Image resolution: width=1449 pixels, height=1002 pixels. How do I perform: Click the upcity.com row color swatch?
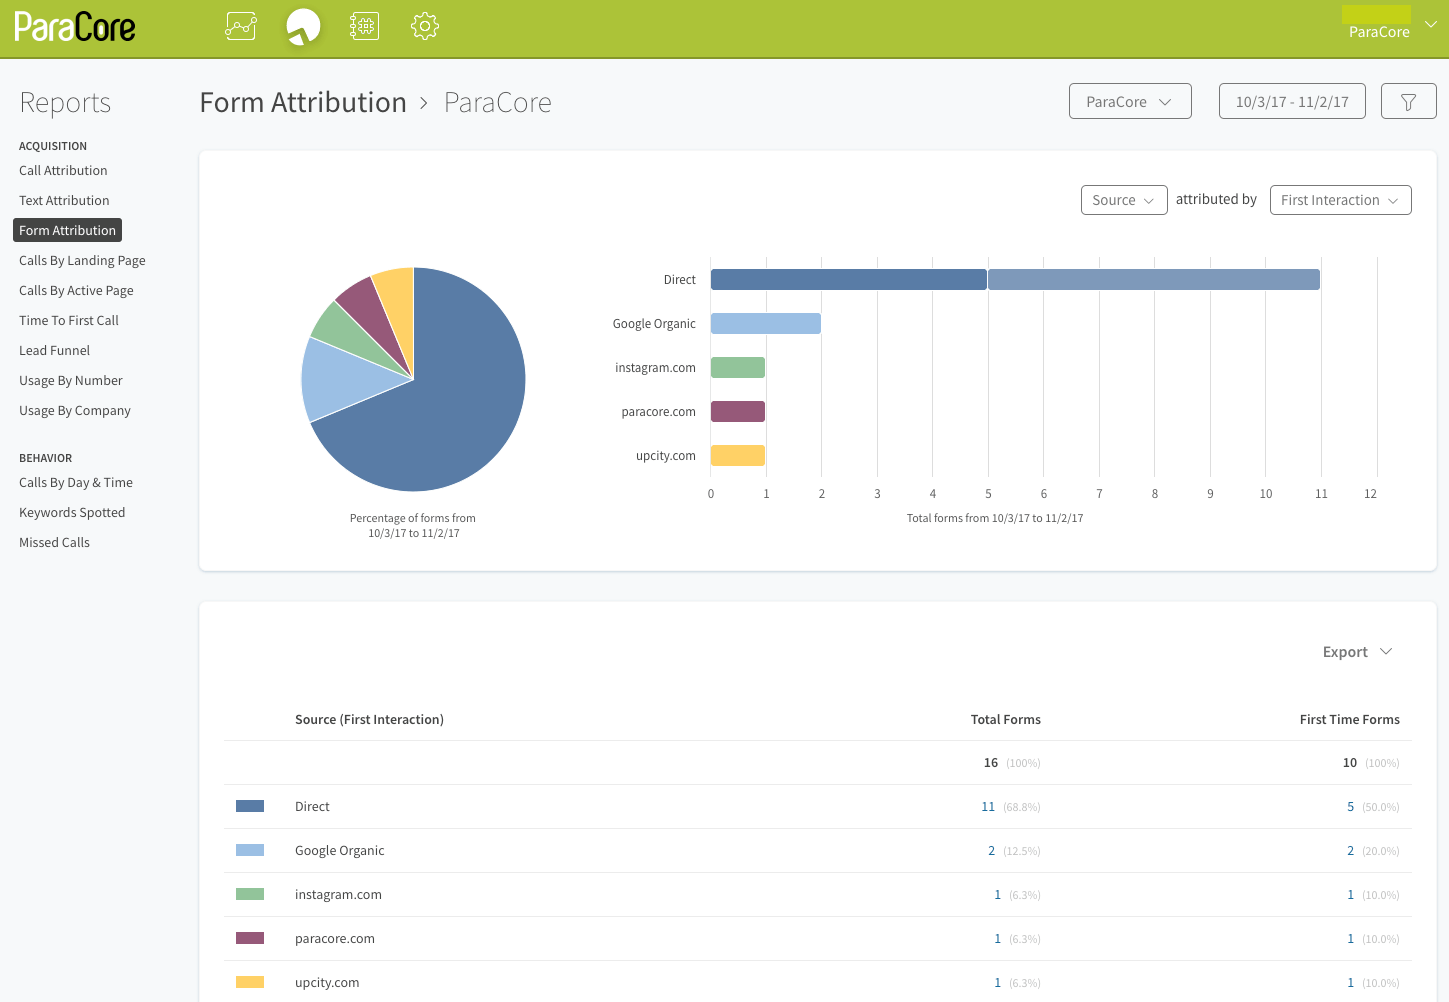point(250,982)
